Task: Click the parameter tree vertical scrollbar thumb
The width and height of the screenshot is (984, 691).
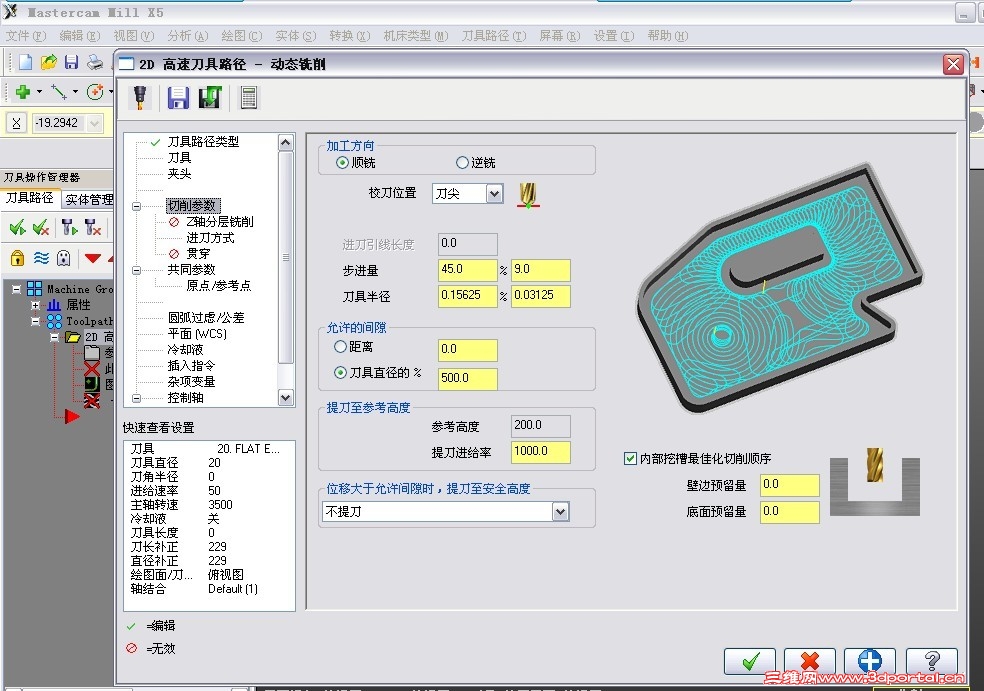Action: pos(286,257)
